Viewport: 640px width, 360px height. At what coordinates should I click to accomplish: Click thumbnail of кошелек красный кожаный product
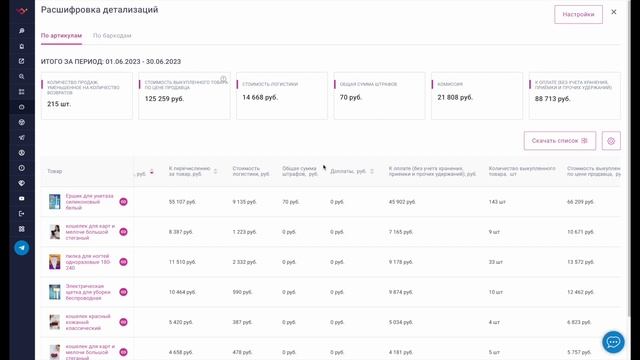pyautogui.click(x=55, y=322)
